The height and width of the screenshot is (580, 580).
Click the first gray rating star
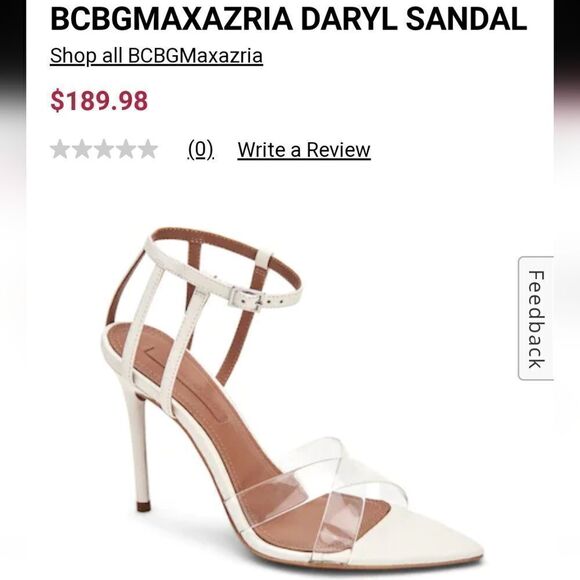(x=60, y=149)
